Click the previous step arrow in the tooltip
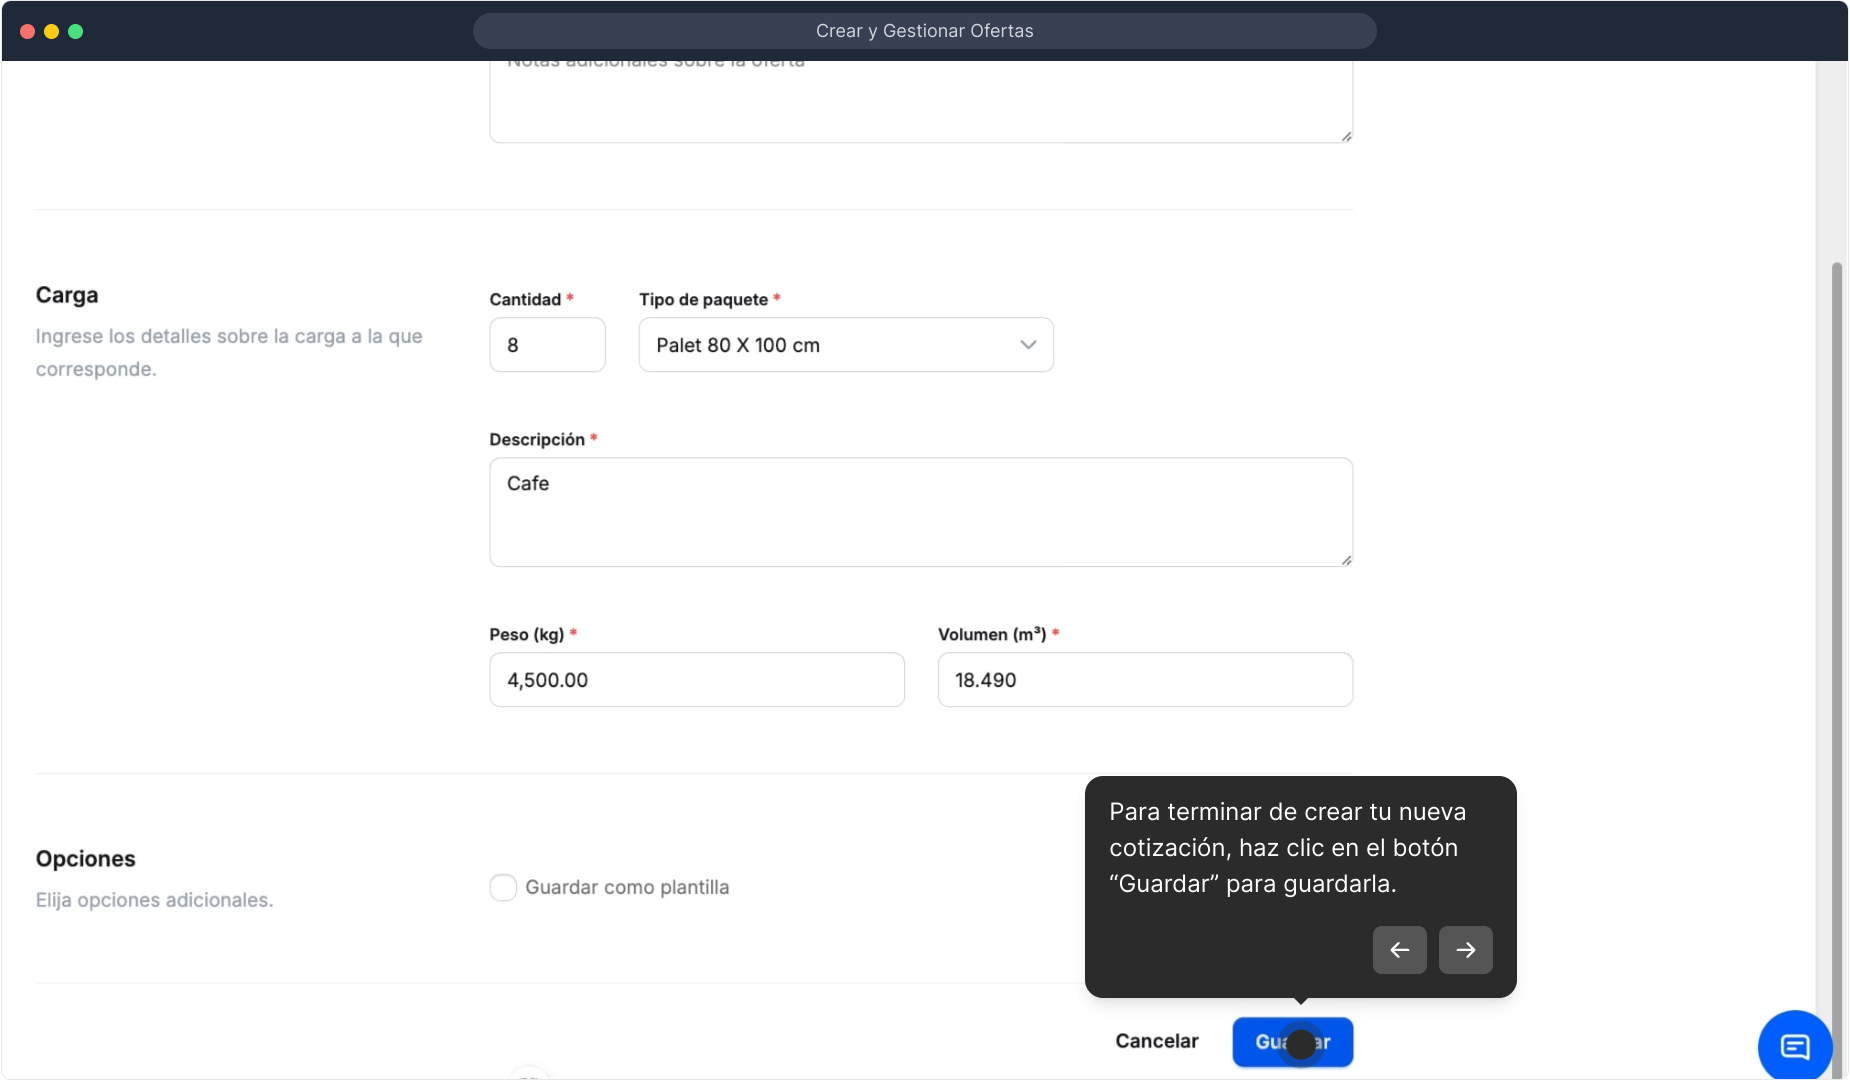Image resolution: width=1850 pixels, height=1080 pixels. tap(1399, 950)
